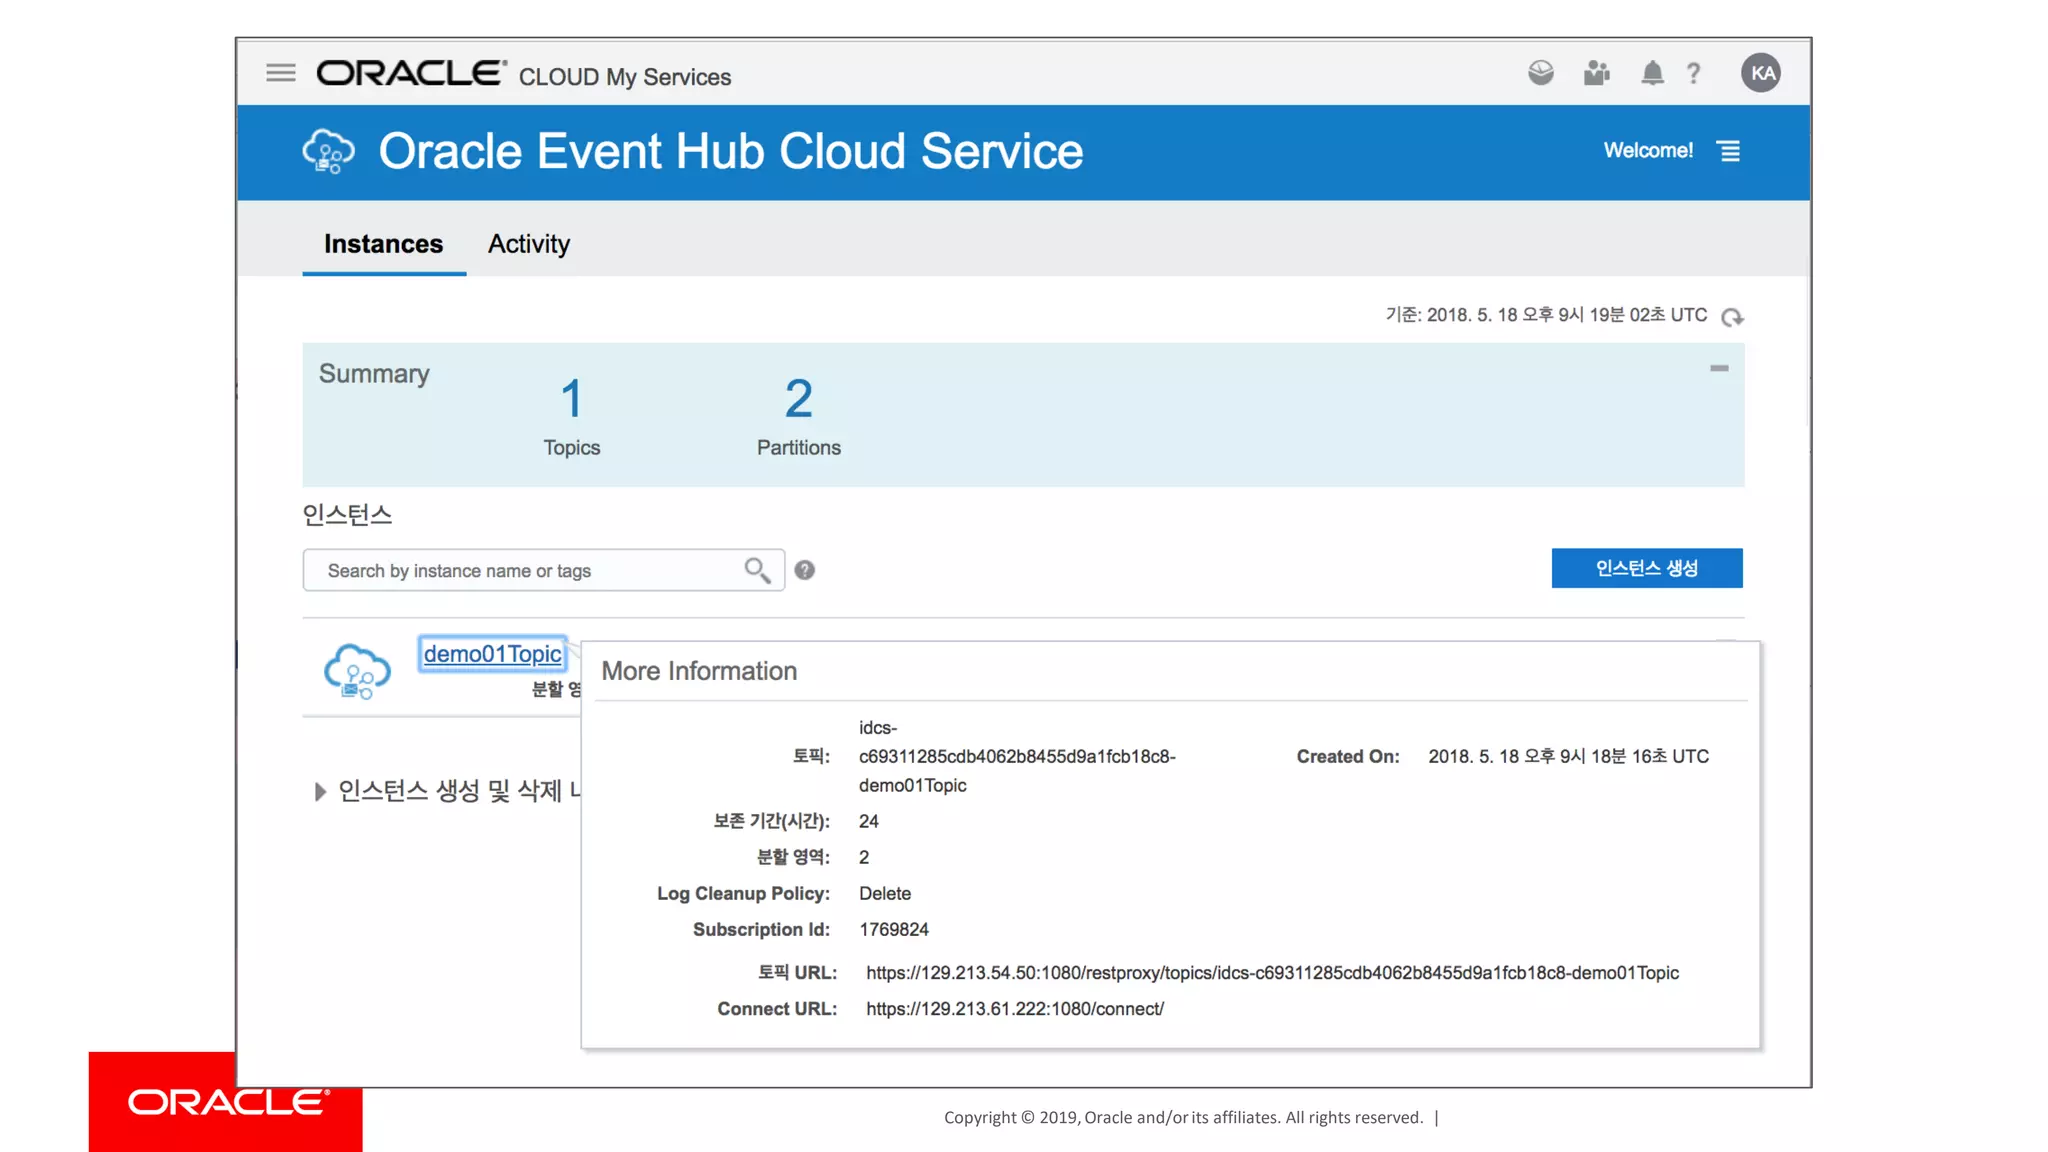Click CLOUD My Services title
The width and height of the screenshot is (2048, 1152).
pyautogui.click(x=625, y=77)
